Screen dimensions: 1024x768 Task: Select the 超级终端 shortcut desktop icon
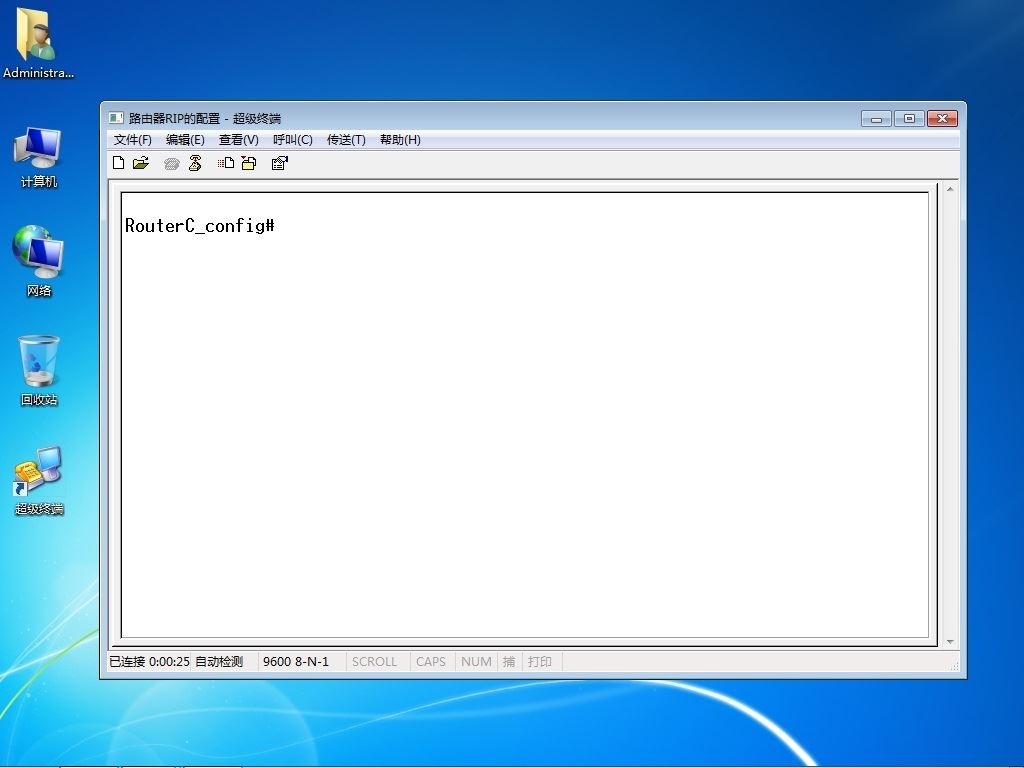tap(39, 481)
